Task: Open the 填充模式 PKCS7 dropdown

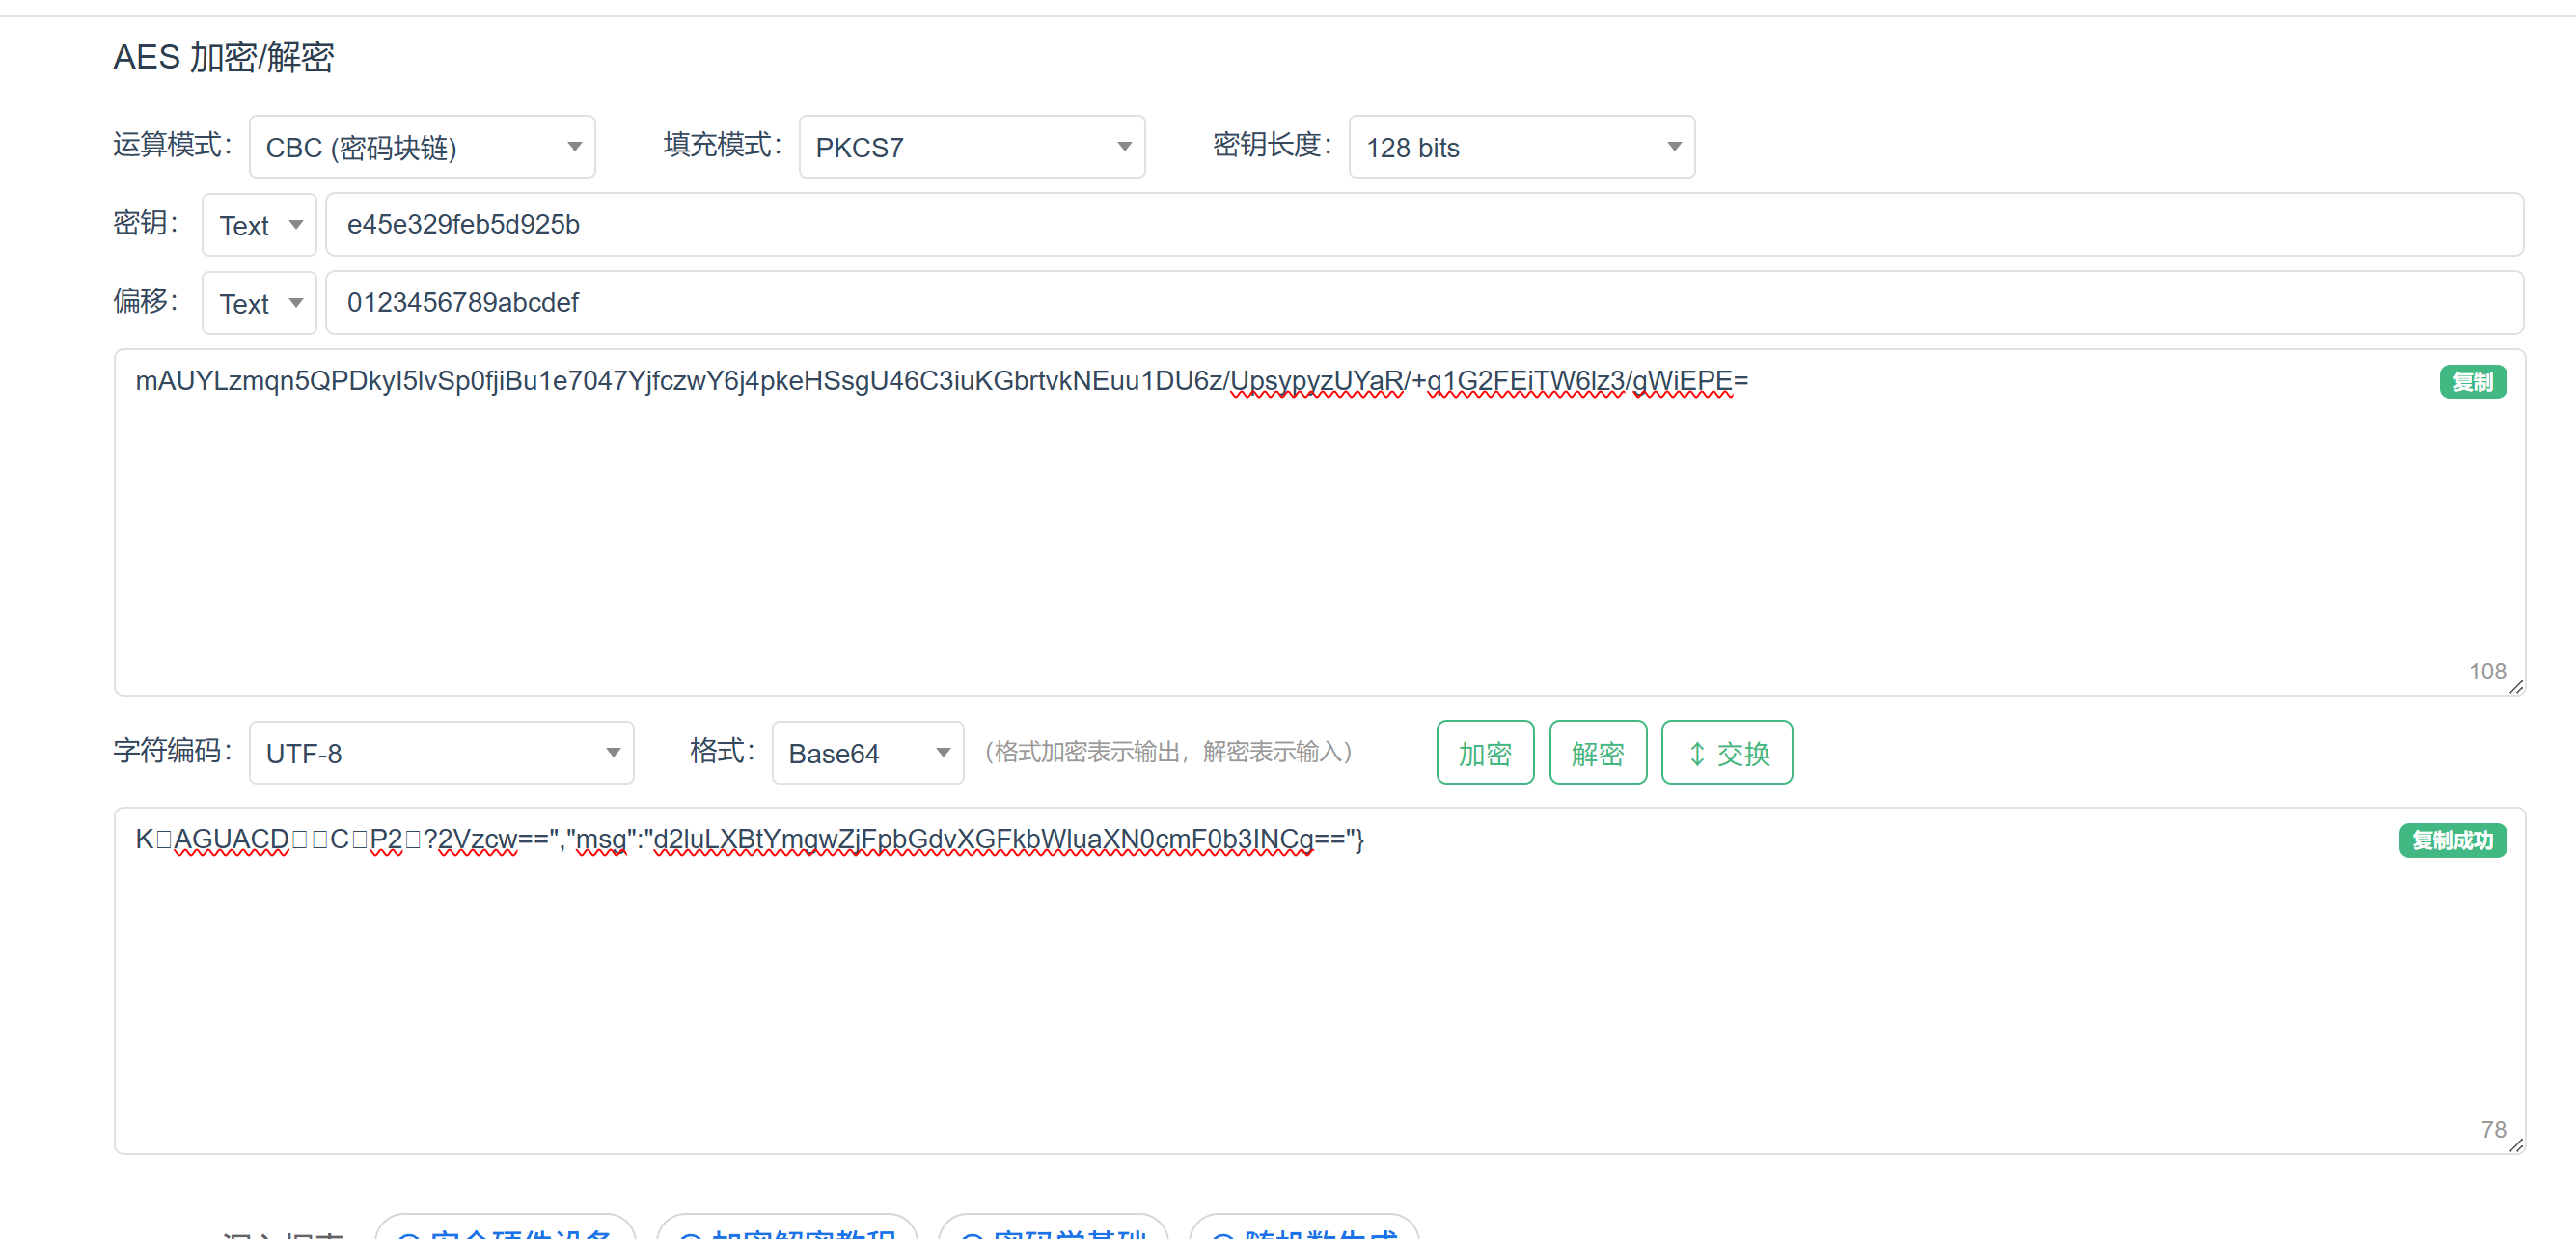Action: coord(971,147)
